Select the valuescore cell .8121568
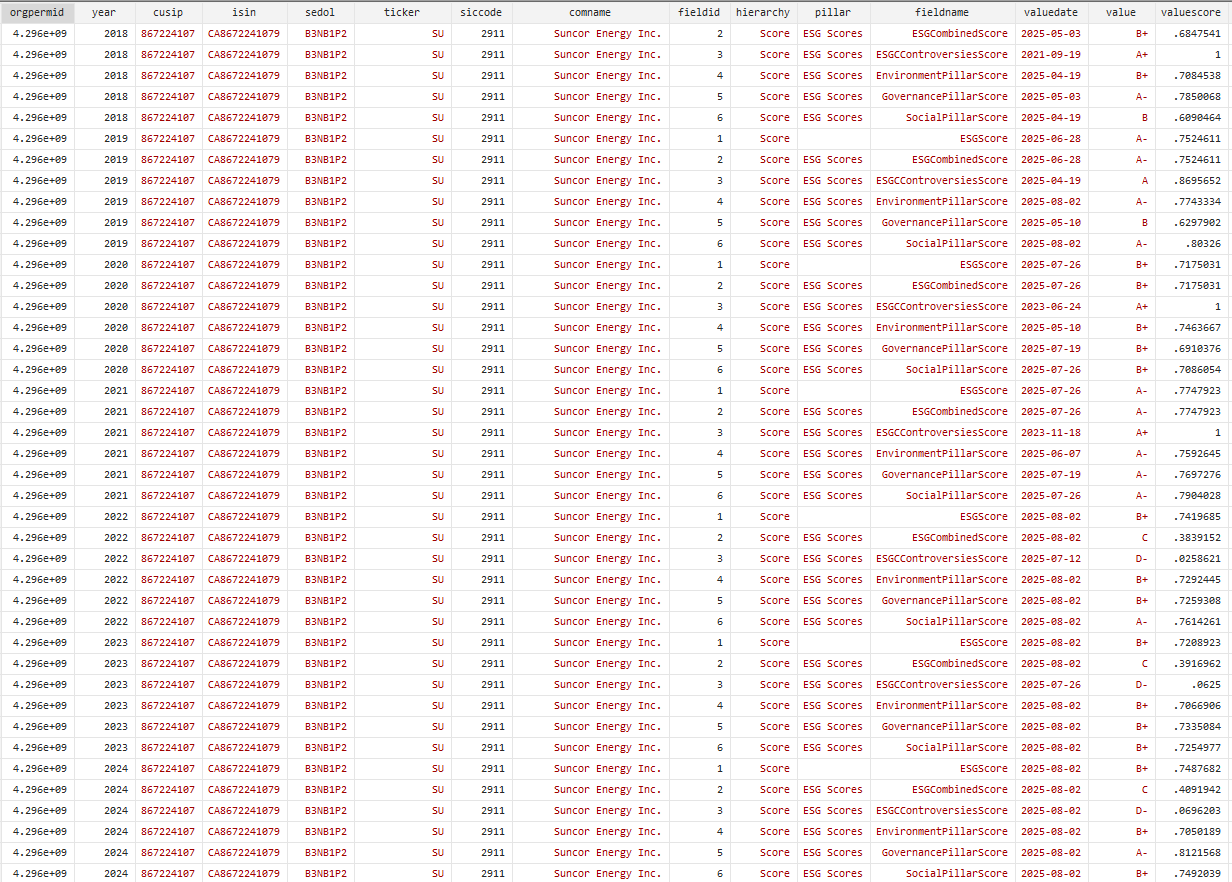 pos(1190,853)
